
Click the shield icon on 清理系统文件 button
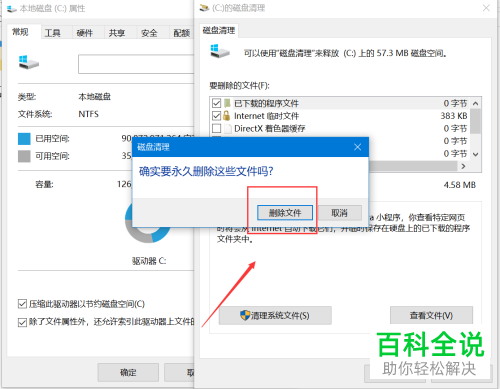[245, 315]
